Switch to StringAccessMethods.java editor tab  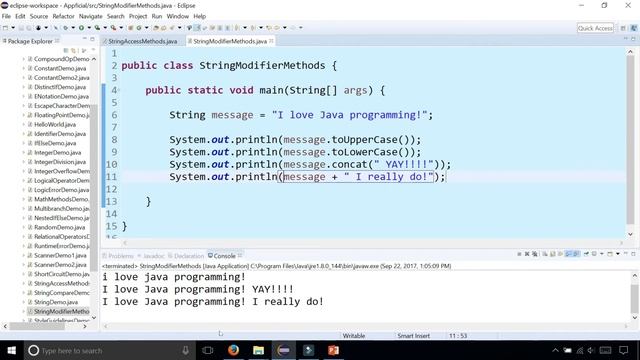142,41
